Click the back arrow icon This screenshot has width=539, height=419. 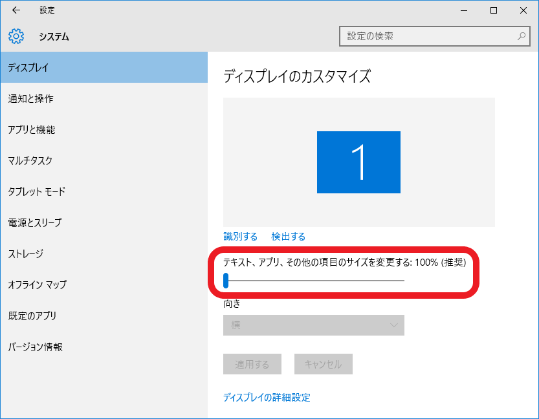pos(16,10)
